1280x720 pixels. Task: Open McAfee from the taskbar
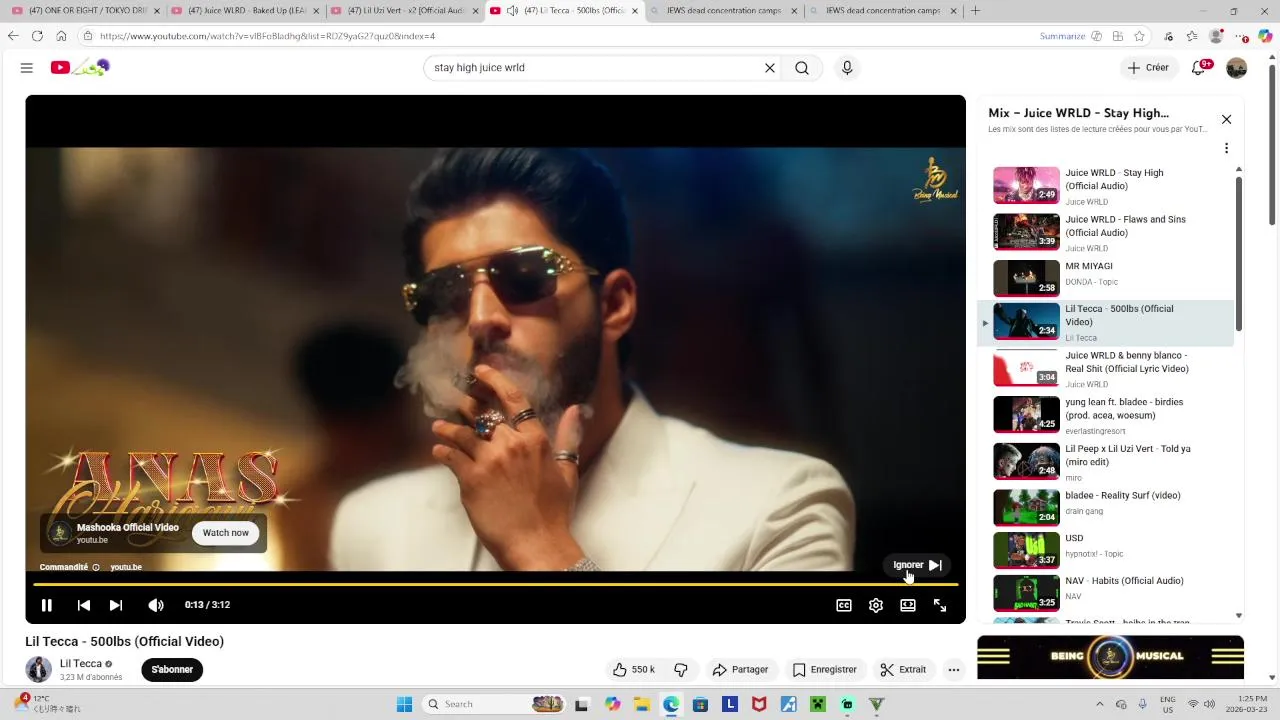pos(759,704)
